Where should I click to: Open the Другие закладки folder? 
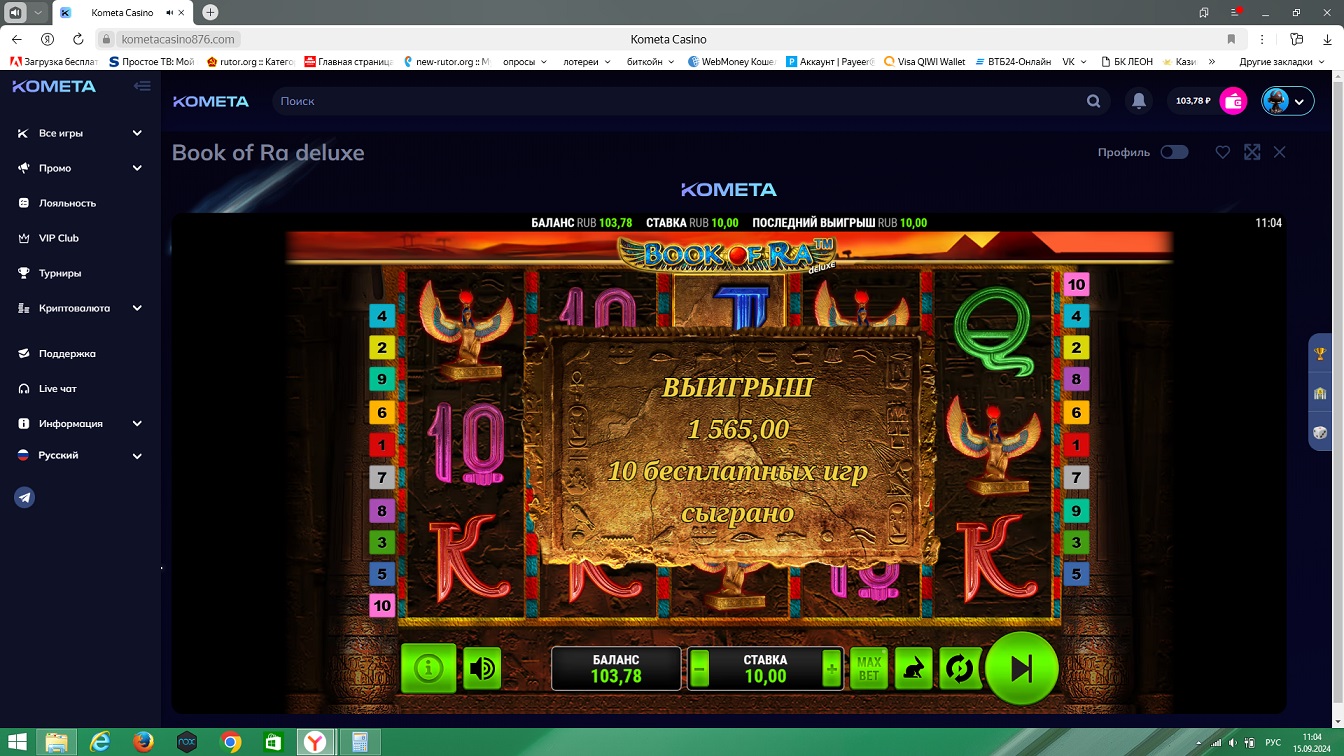coord(1282,61)
